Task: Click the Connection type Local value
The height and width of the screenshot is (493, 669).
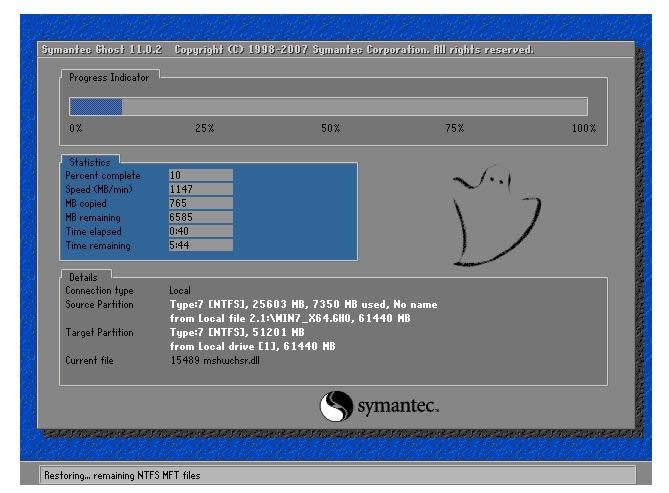Action: pos(180,290)
